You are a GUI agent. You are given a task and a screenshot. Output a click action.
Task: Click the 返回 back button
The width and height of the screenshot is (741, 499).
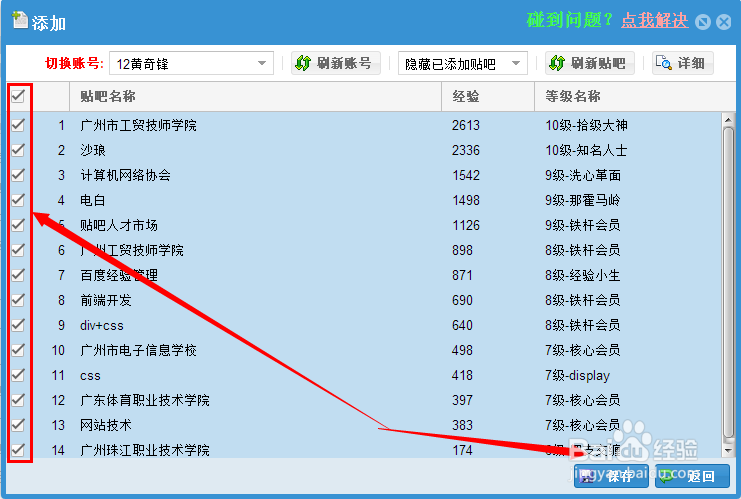pos(692,476)
